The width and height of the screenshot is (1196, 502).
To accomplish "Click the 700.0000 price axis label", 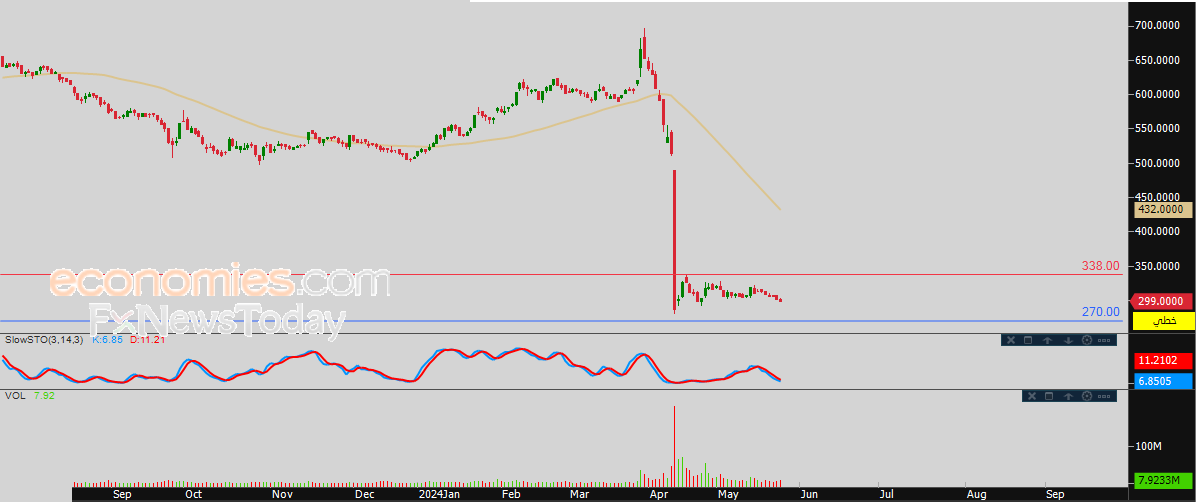I will click(x=1157, y=26).
